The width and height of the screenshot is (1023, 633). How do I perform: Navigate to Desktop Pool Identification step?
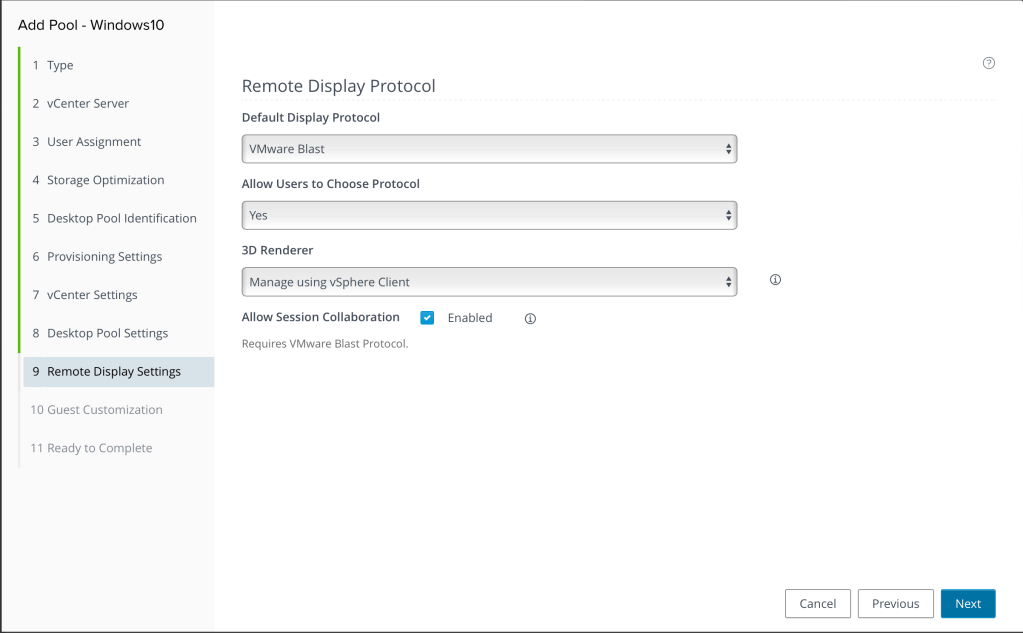point(121,219)
